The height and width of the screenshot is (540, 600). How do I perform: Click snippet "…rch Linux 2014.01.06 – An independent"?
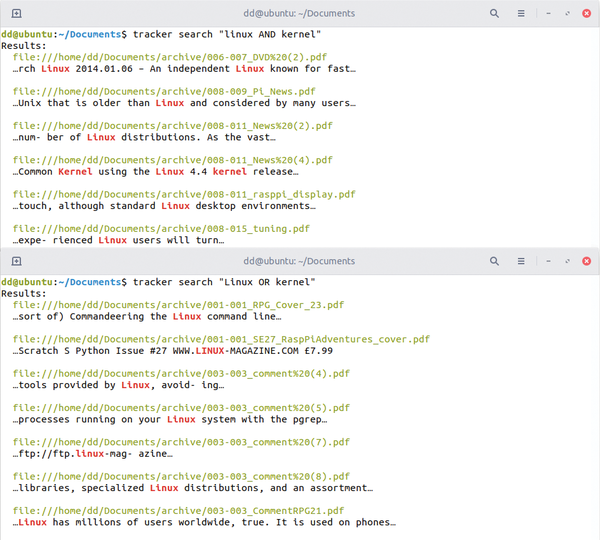pos(184,69)
